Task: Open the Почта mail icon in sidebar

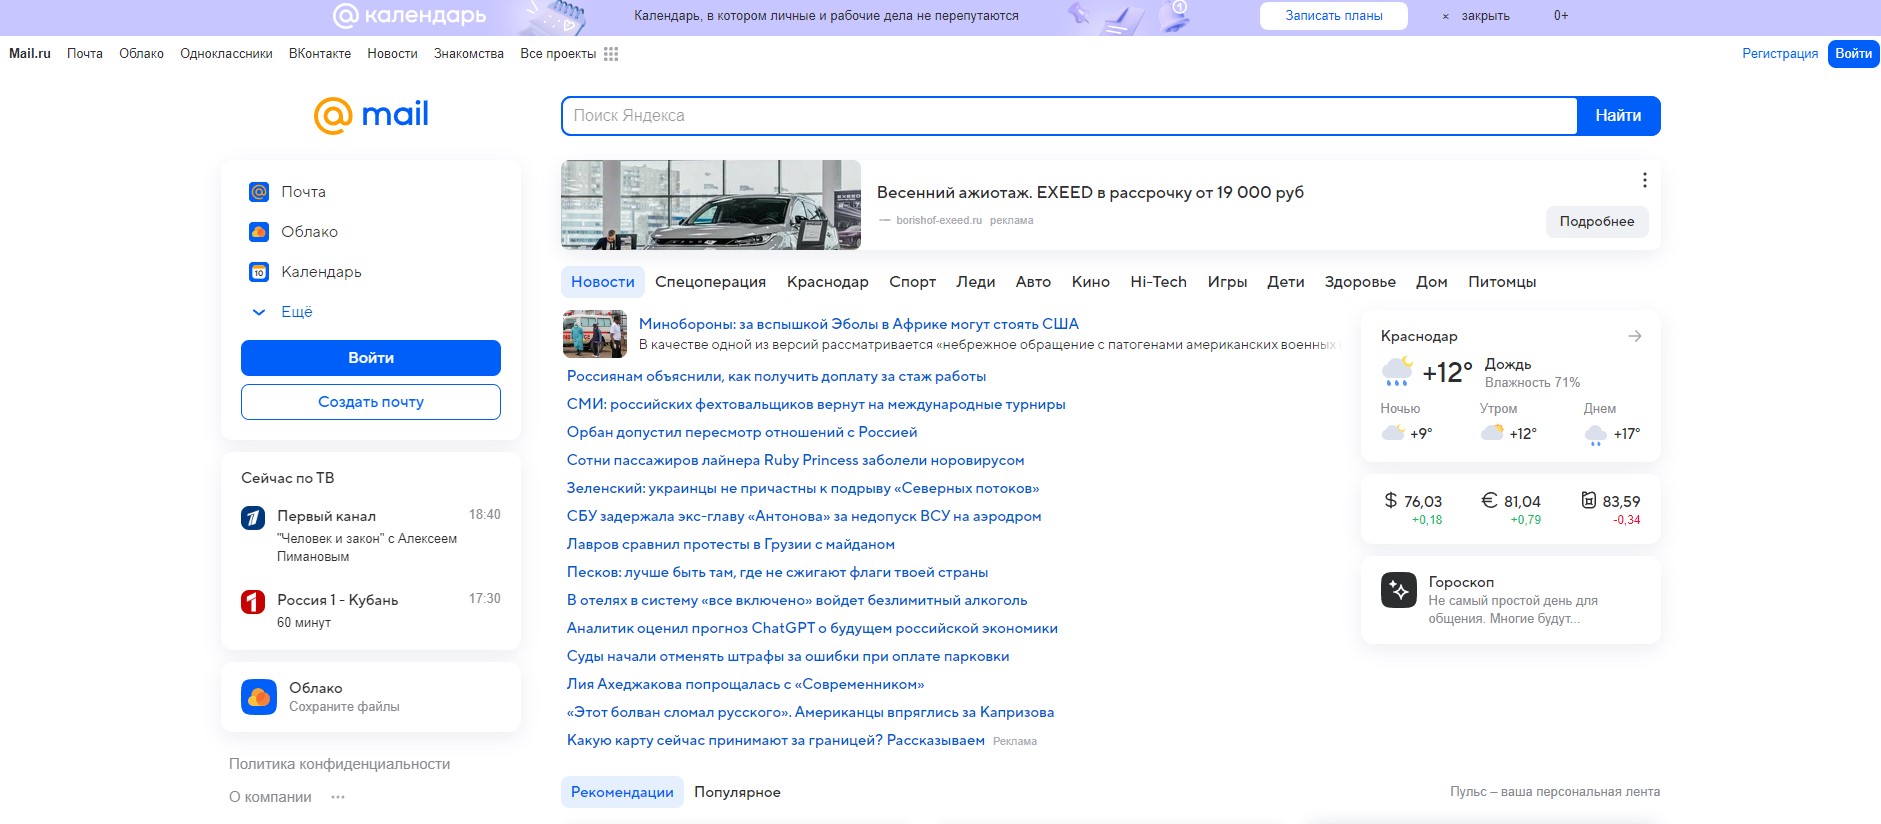Action: 259,192
